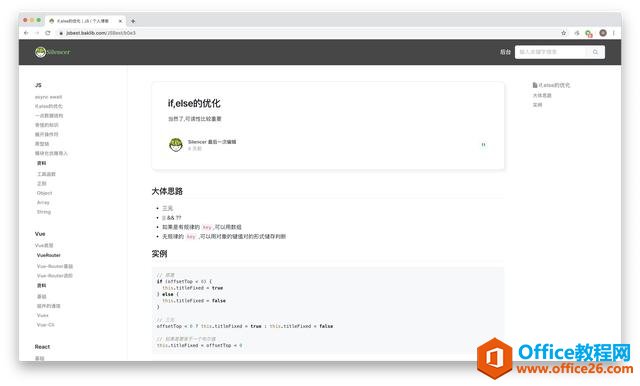
Task: Open the browser profile avatar
Action: point(603,33)
